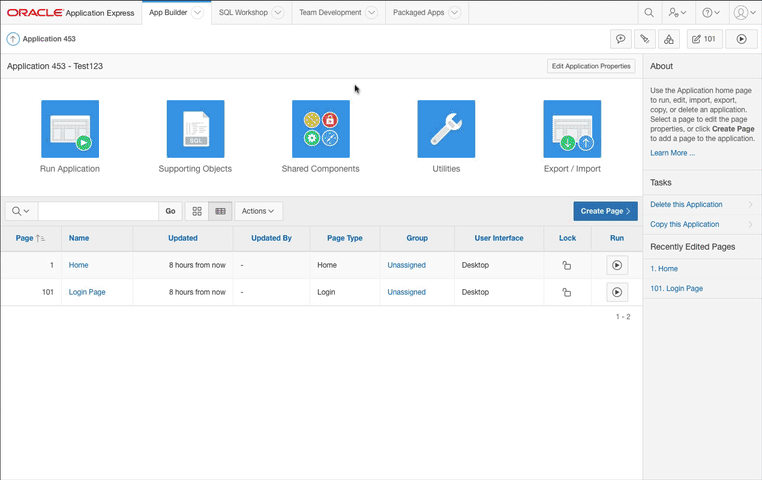Open the Team Development tab
The height and width of the screenshot is (480, 762).
point(330,13)
